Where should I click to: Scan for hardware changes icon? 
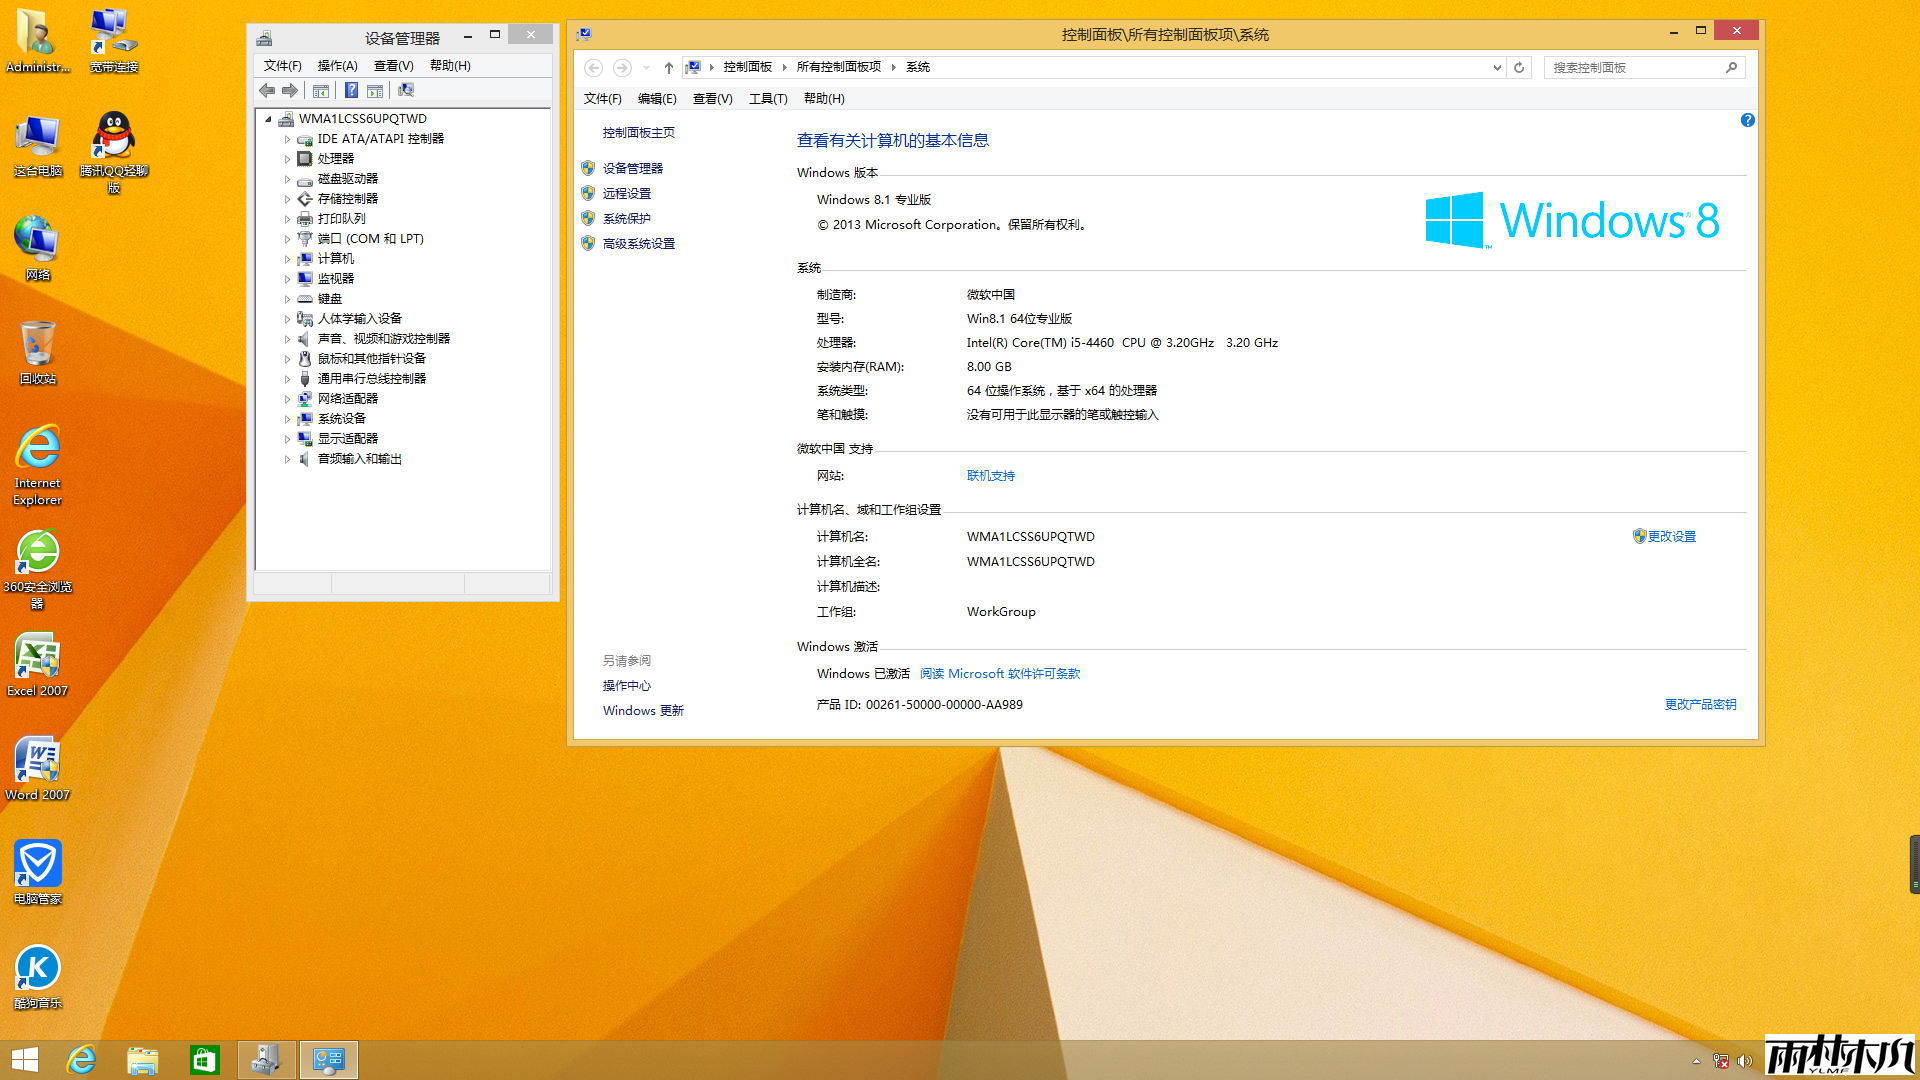point(405,91)
